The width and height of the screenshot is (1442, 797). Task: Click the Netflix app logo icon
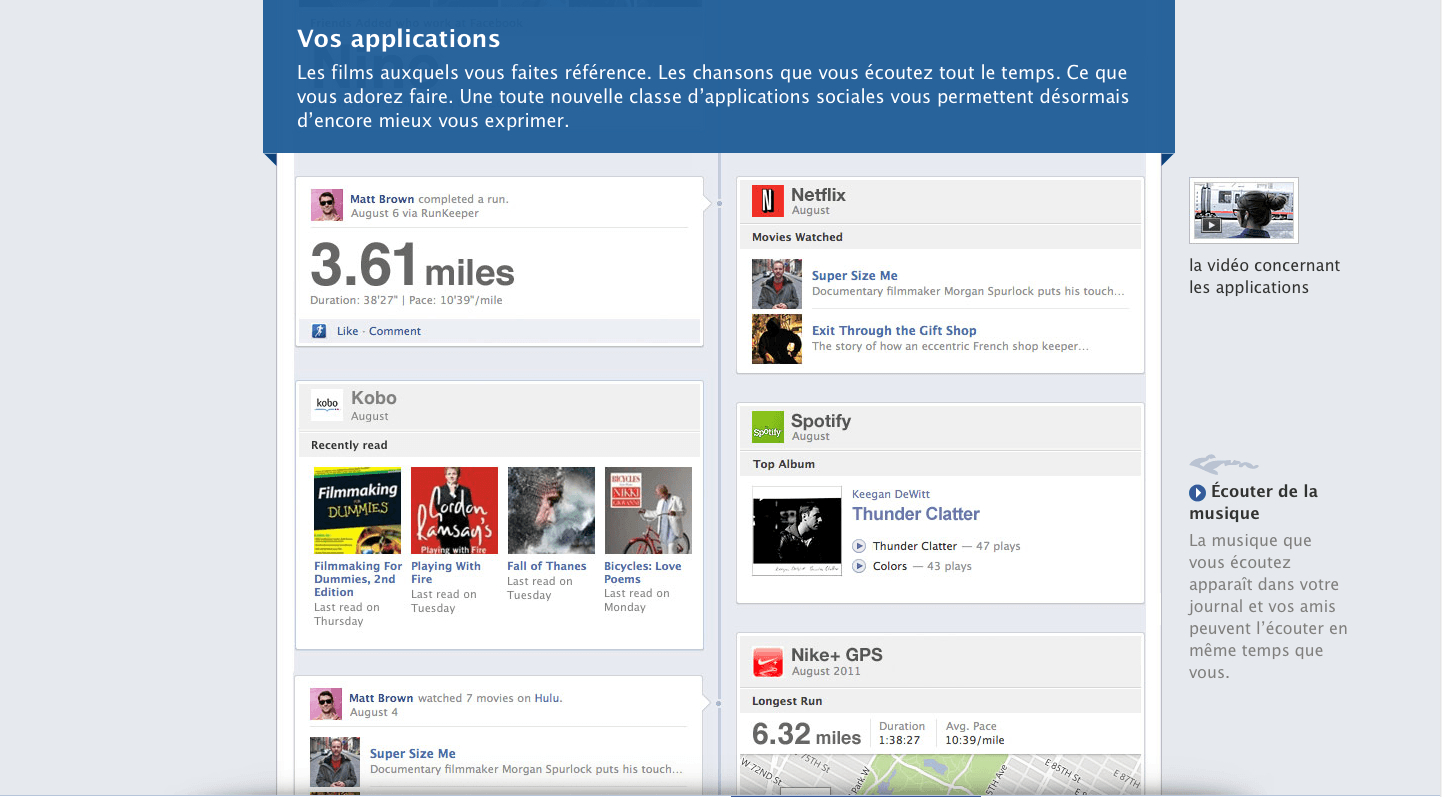pos(767,202)
